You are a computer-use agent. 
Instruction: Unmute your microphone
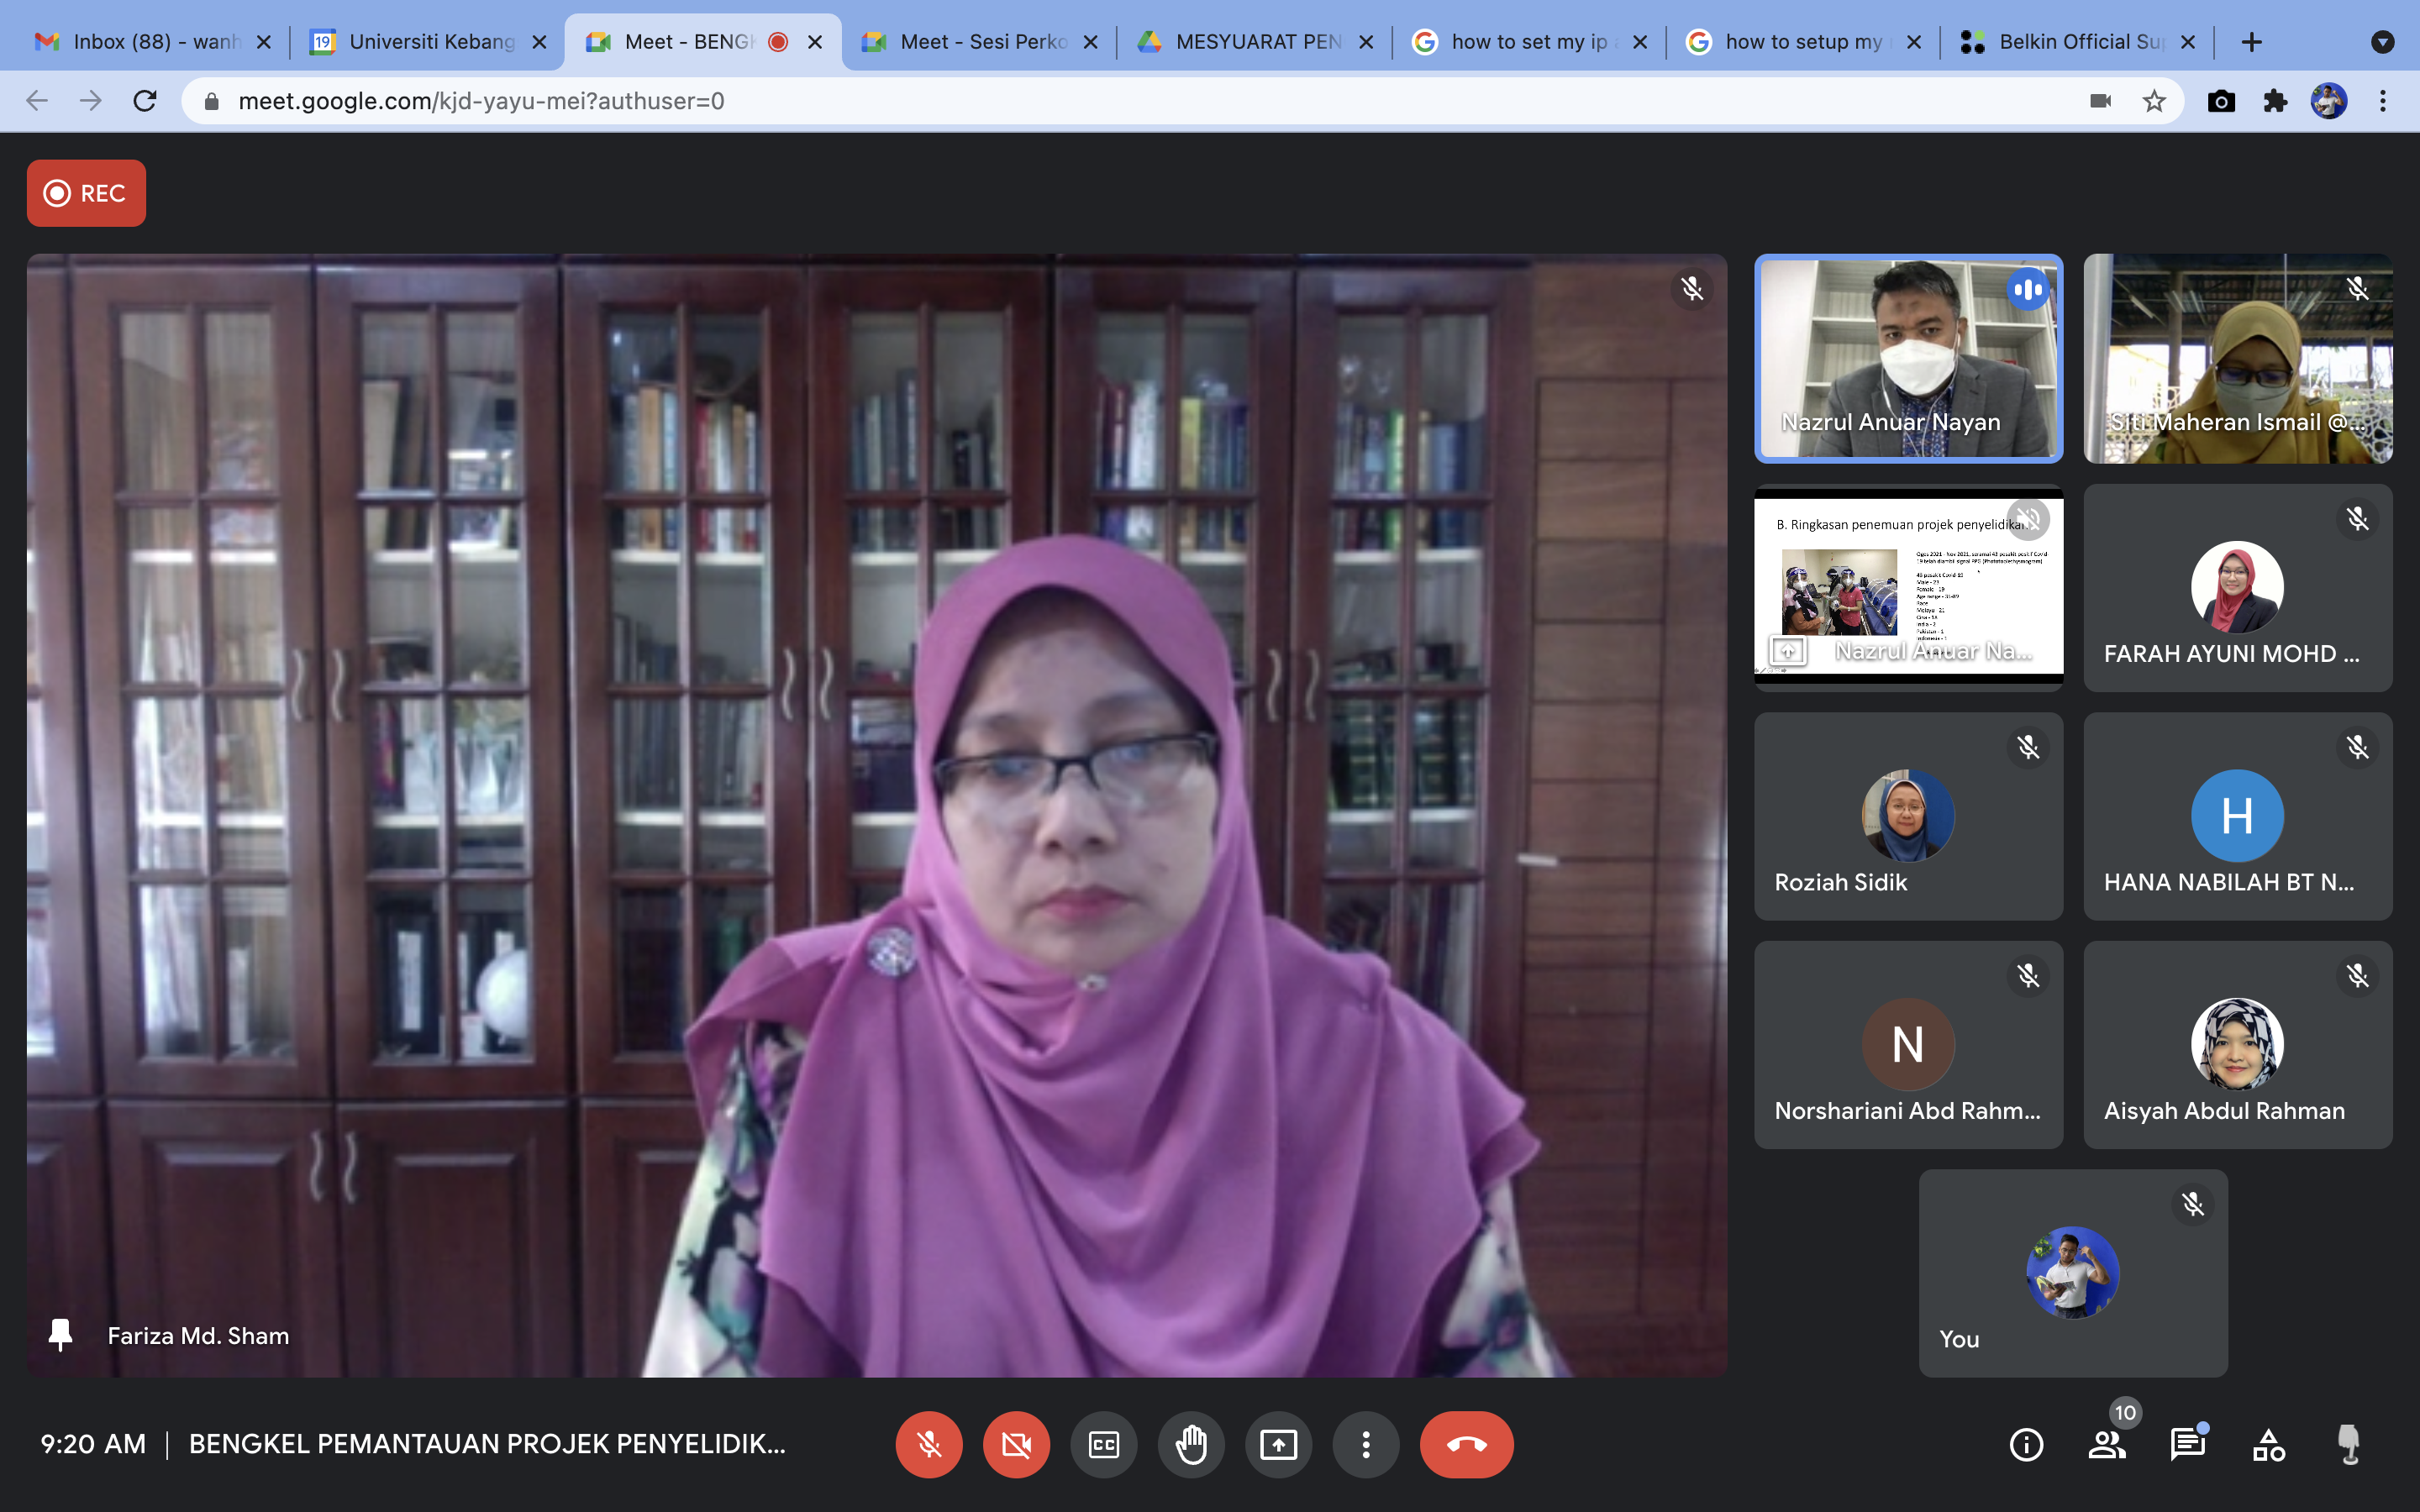click(929, 1444)
